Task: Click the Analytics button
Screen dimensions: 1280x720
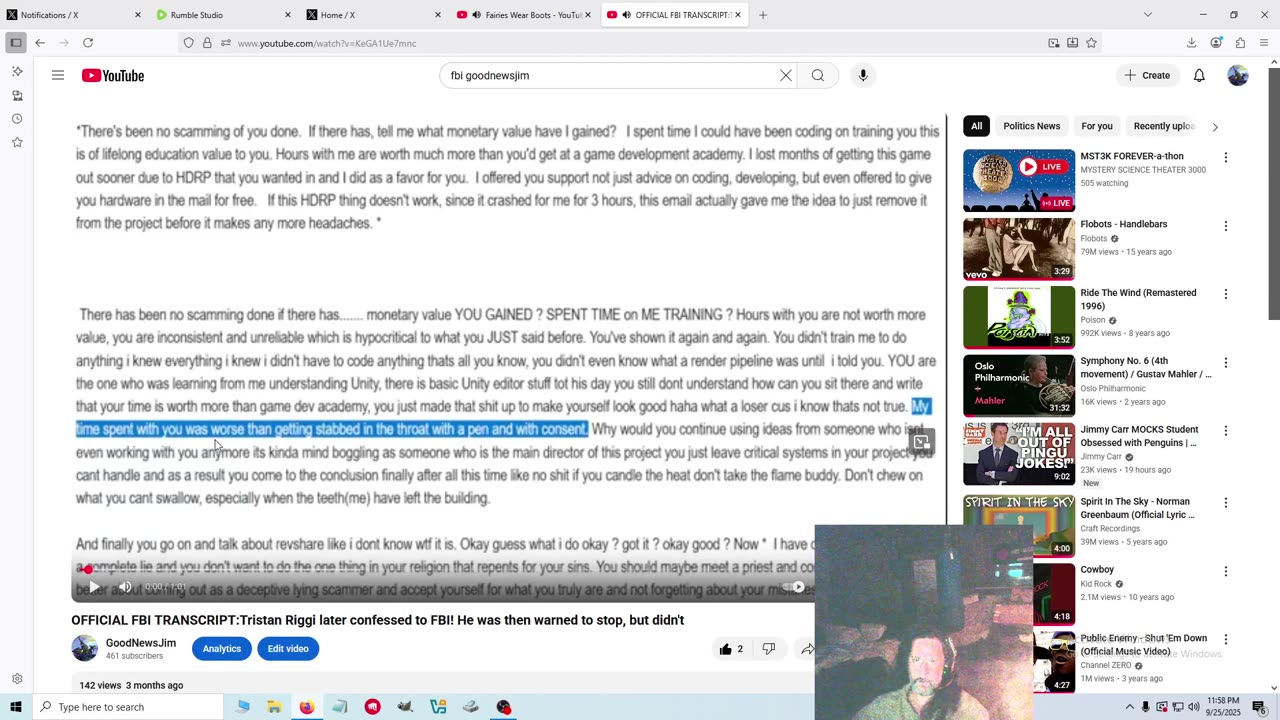Action: (x=222, y=649)
